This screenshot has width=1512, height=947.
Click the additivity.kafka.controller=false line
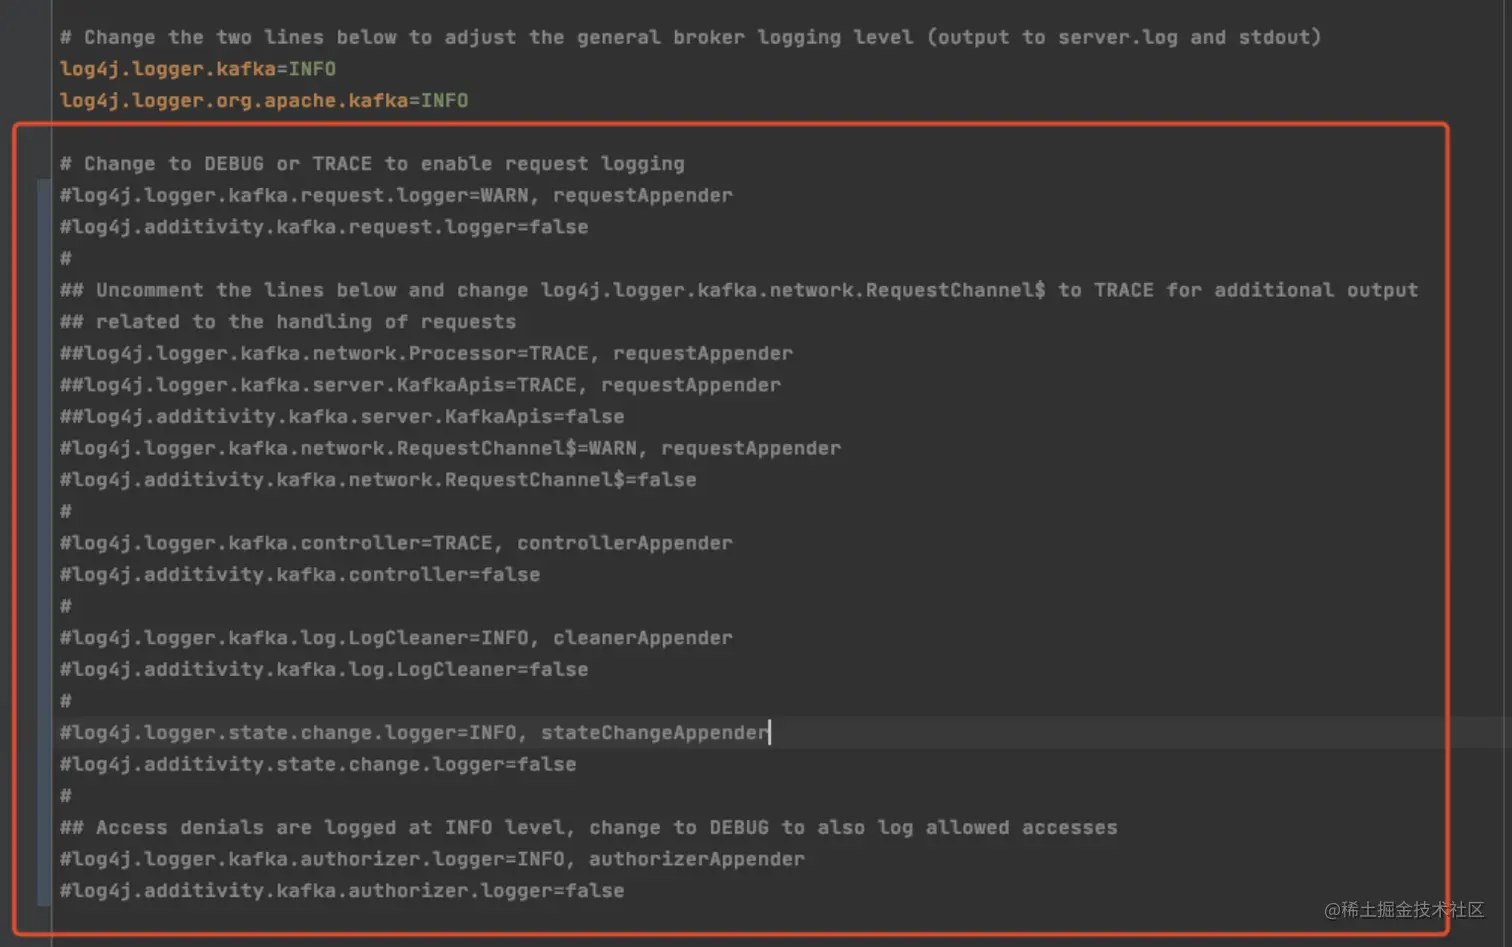(x=300, y=575)
